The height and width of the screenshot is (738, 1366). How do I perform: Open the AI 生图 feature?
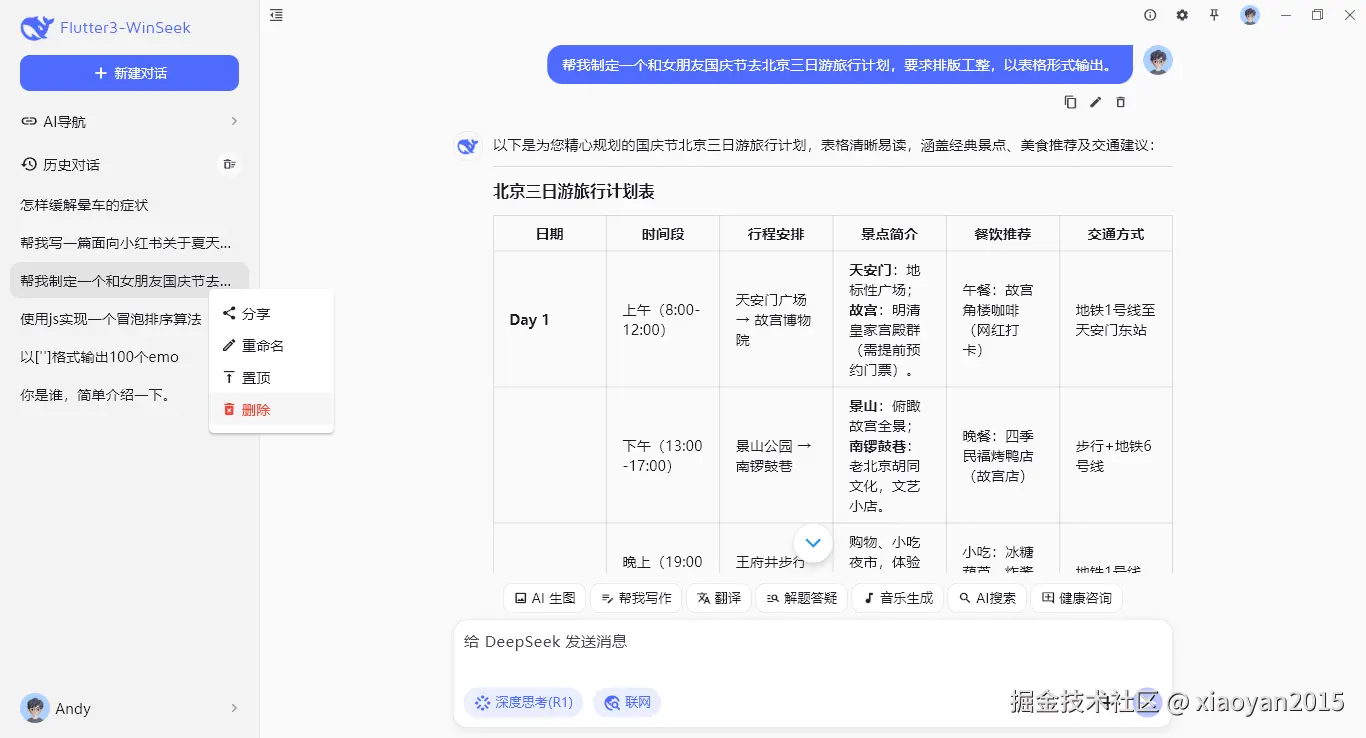pyautogui.click(x=544, y=597)
